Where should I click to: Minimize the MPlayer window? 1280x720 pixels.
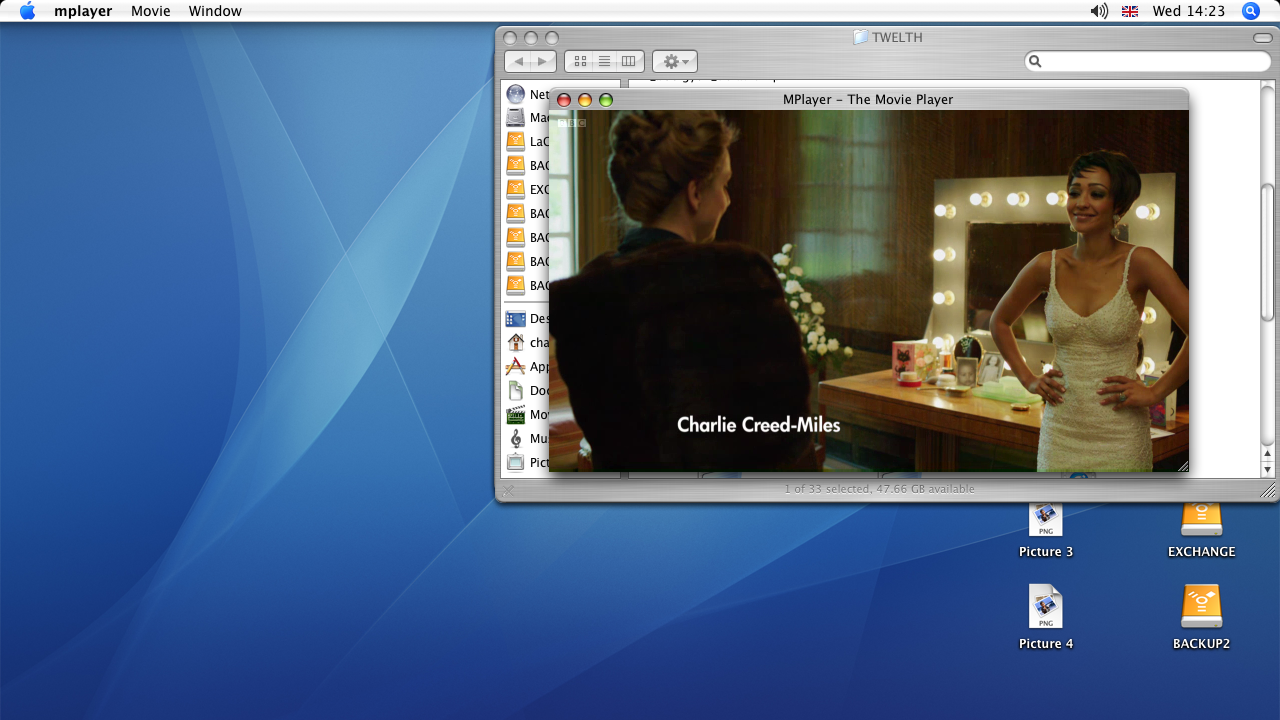[585, 100]
